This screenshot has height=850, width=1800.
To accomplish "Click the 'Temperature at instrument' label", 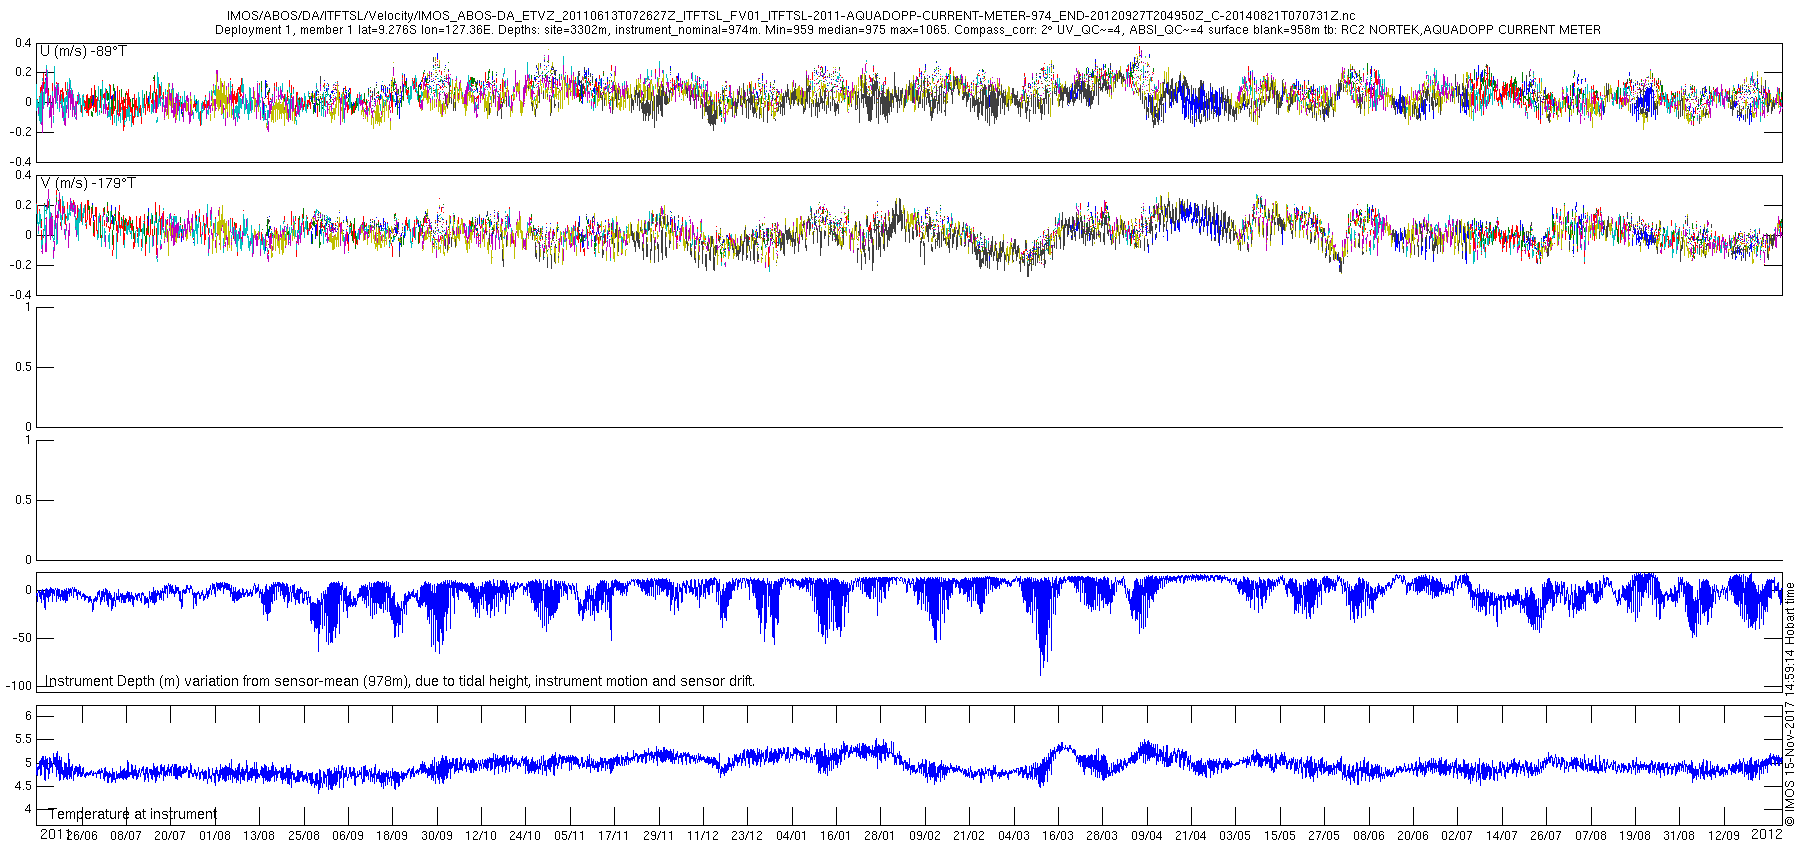I will point(133,814).
